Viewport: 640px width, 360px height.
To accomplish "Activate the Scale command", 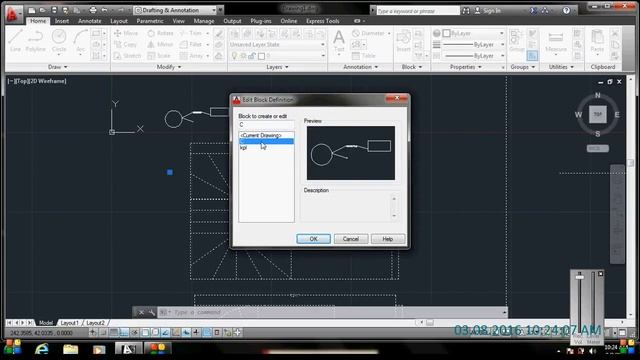I will point(159,56).
